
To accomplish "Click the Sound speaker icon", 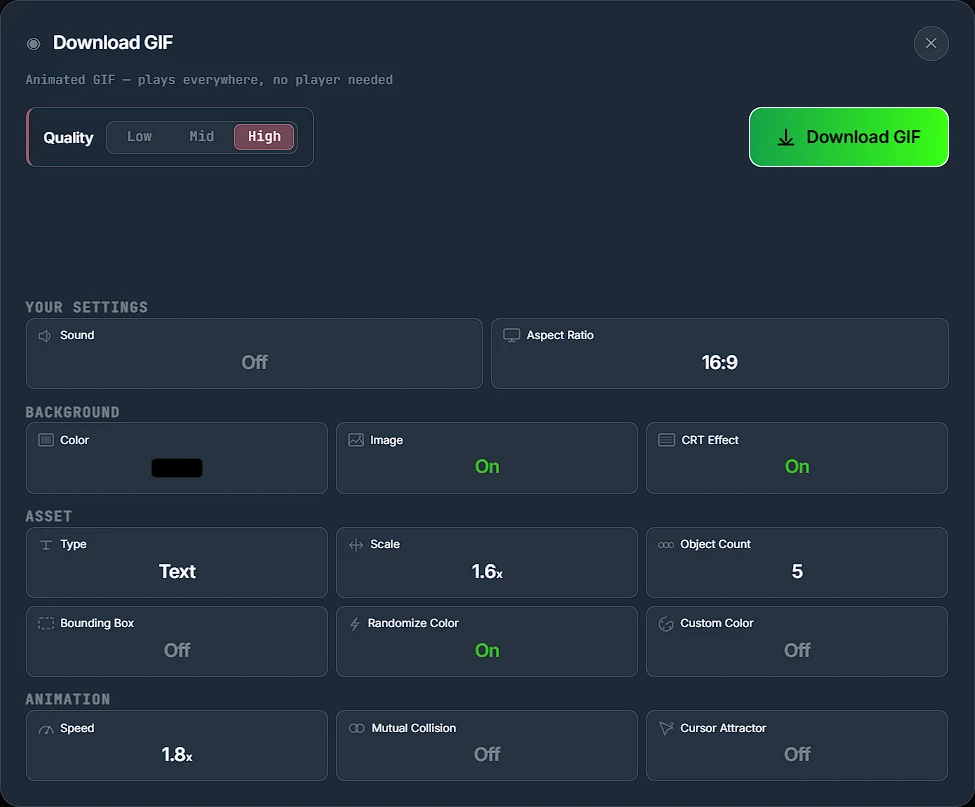I will coord(45,336).
